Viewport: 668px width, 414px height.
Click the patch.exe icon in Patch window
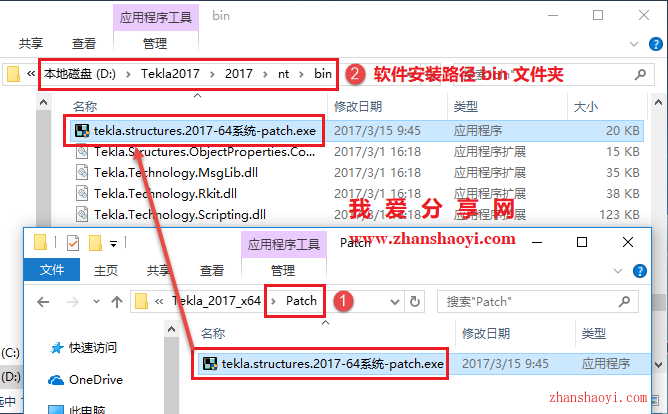click(x=210, y=364)
